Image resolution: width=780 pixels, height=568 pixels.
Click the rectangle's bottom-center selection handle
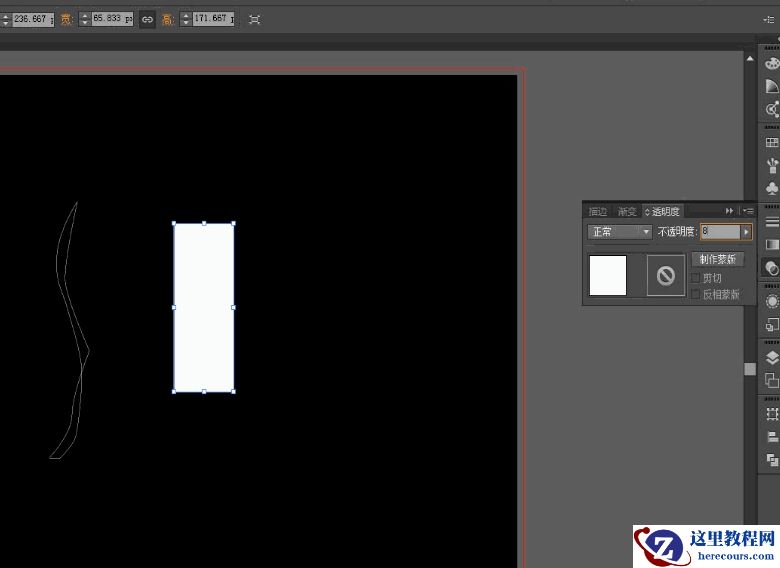(x=204, y=392)
